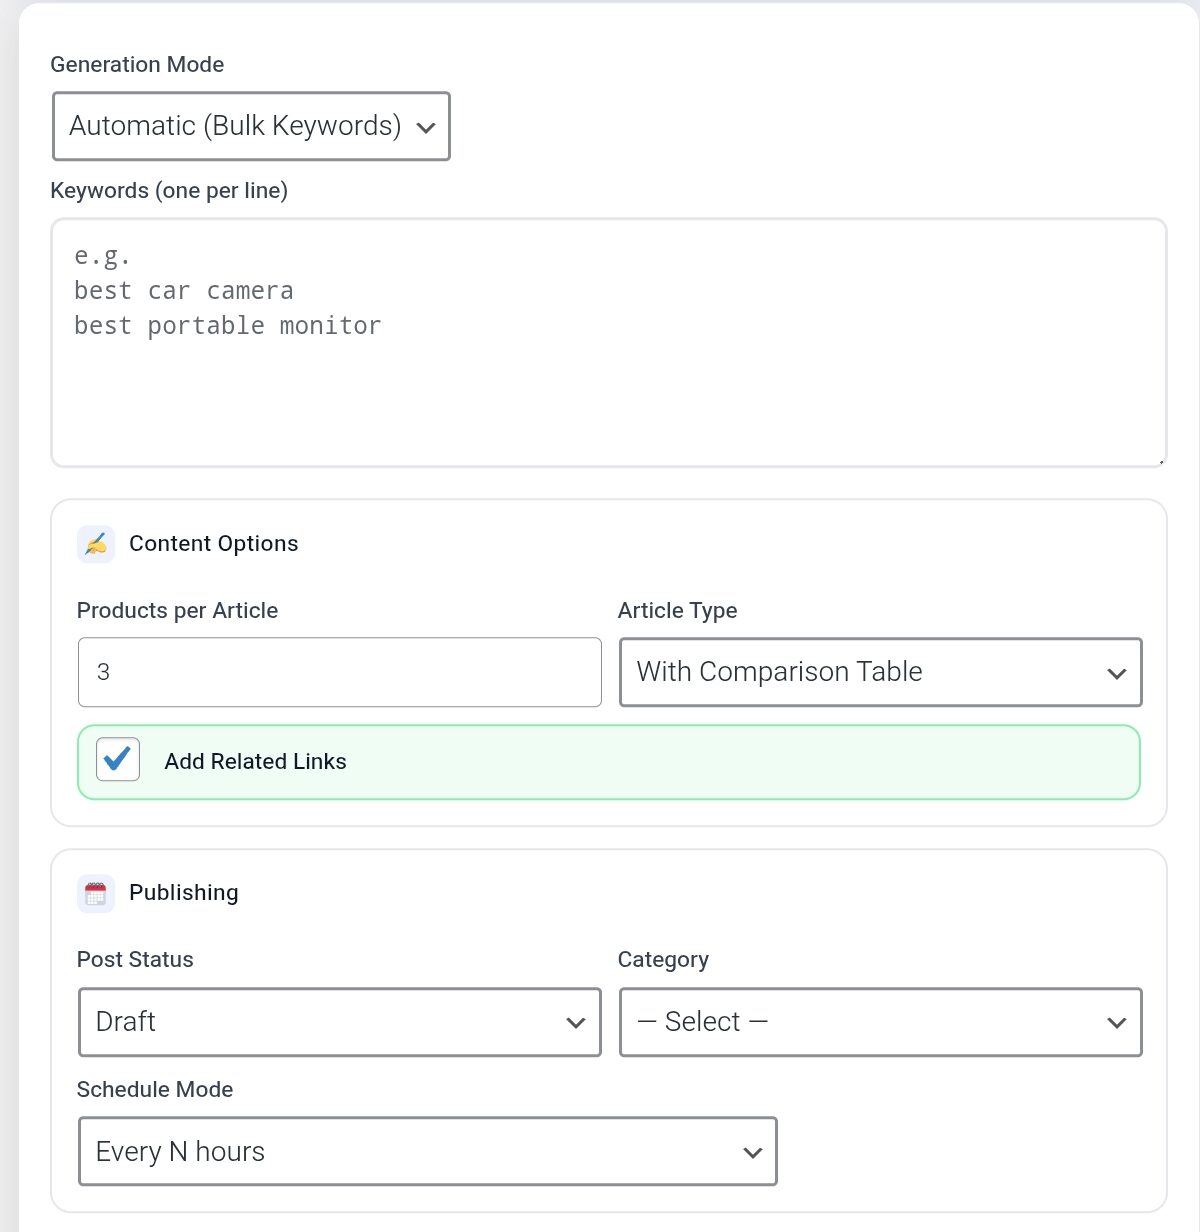Screen dimensions: 1200x1232
Task: Click the Post Status label
Action: (135, 960)
